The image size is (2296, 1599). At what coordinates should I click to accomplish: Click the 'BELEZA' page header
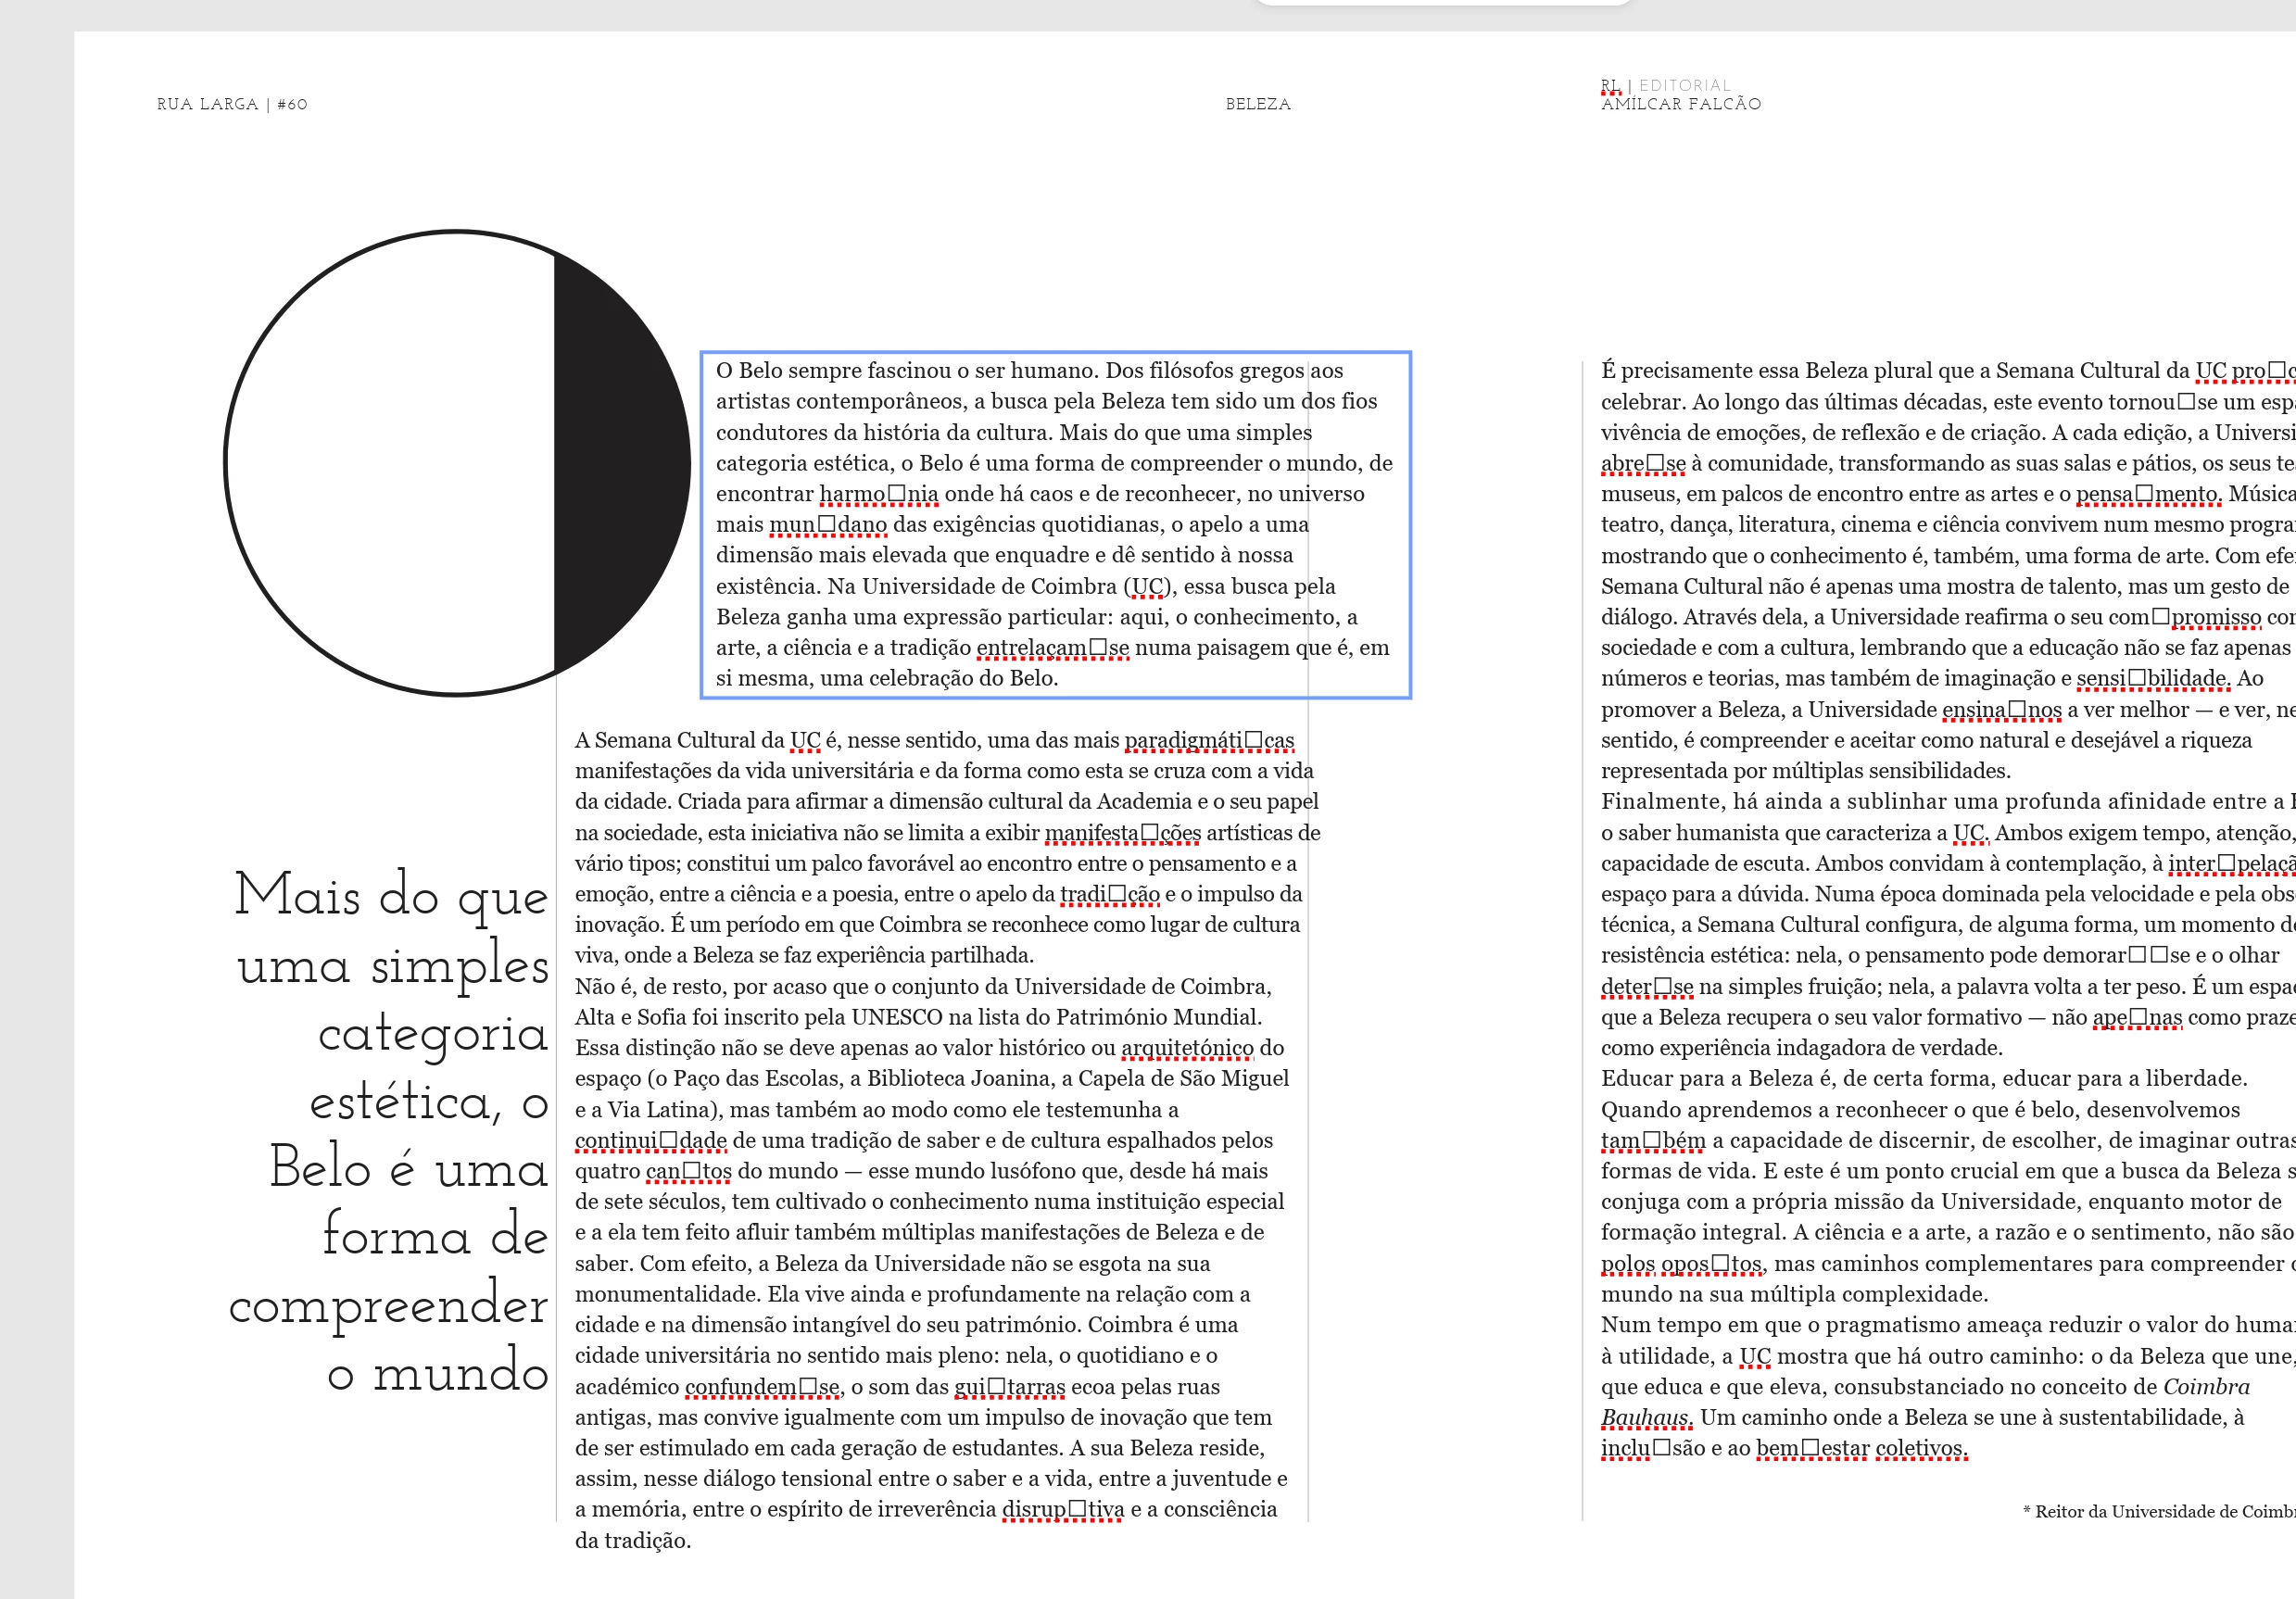tap(1258, 104)
